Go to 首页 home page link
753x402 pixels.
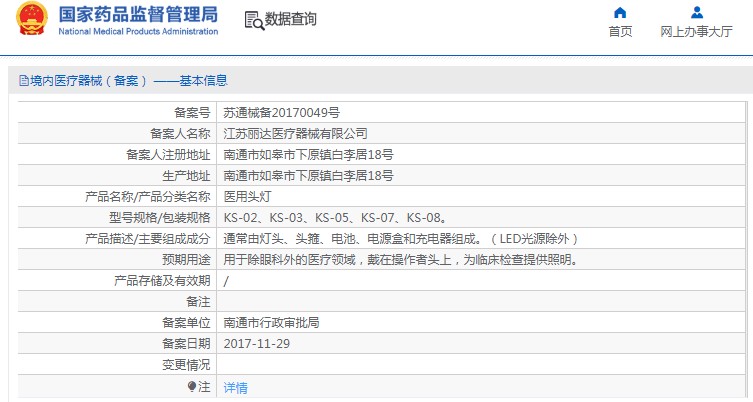(x=620, y=32)
